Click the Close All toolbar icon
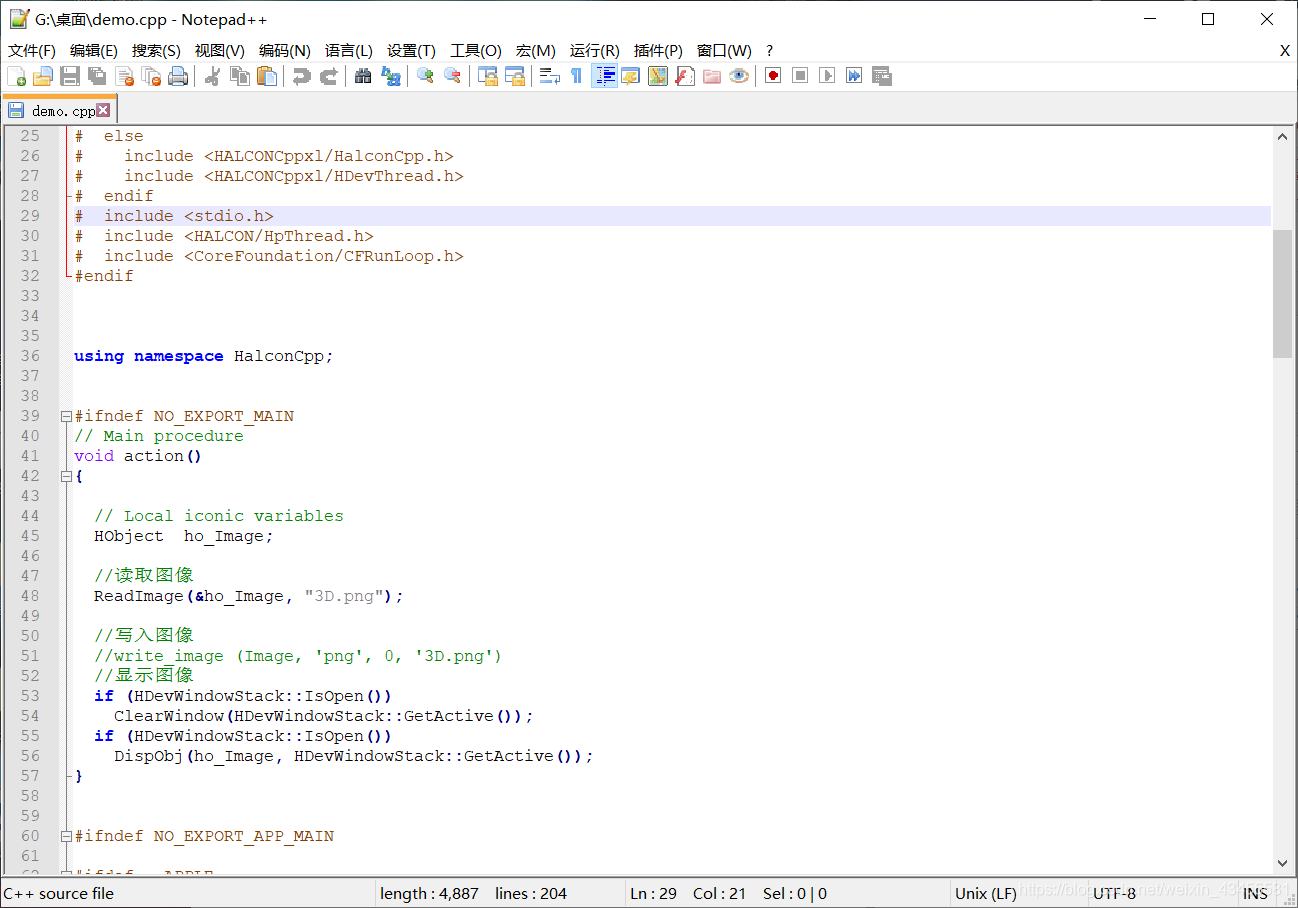1298x908 pixels. coord(152,76)
